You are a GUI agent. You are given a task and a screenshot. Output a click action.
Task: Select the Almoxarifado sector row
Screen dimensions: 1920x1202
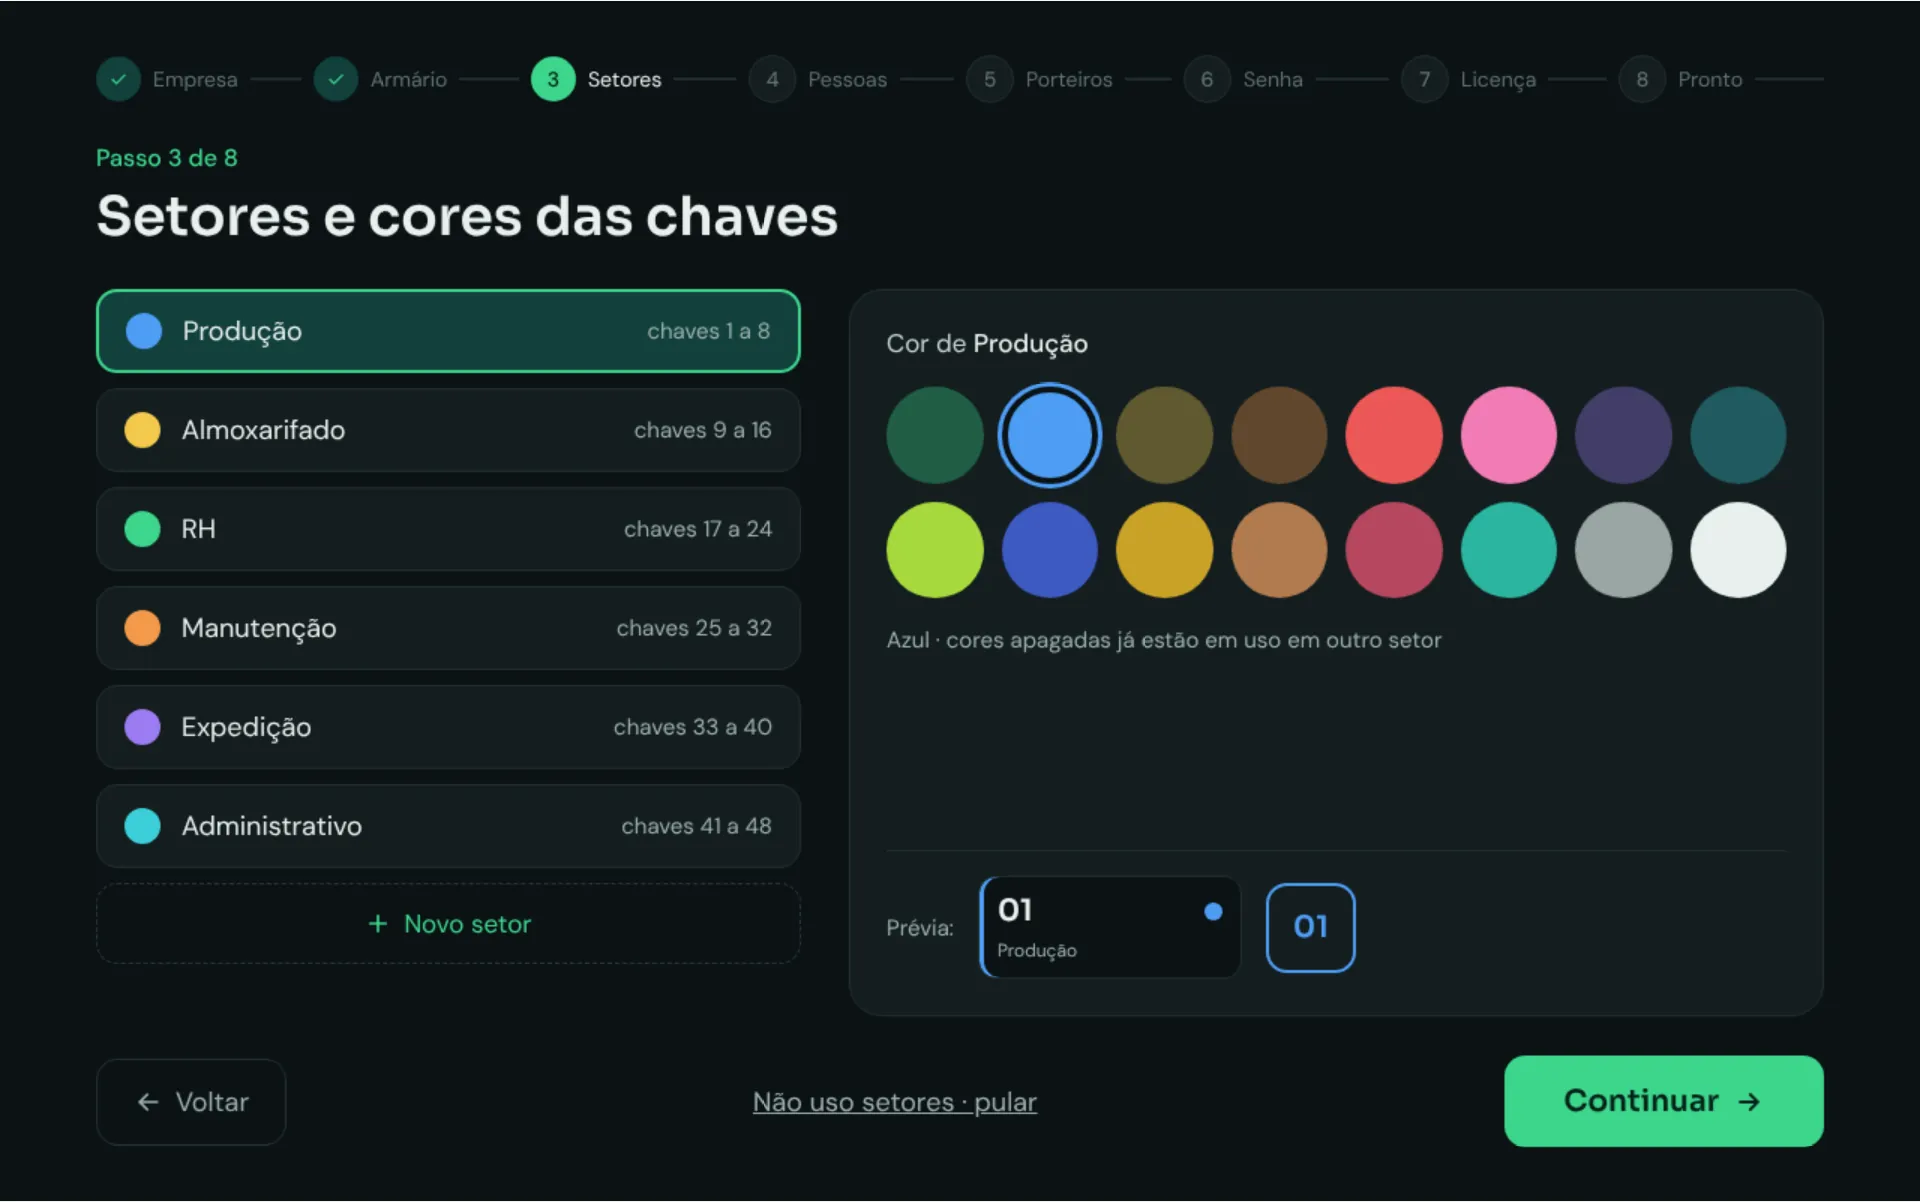pos(448,430)
